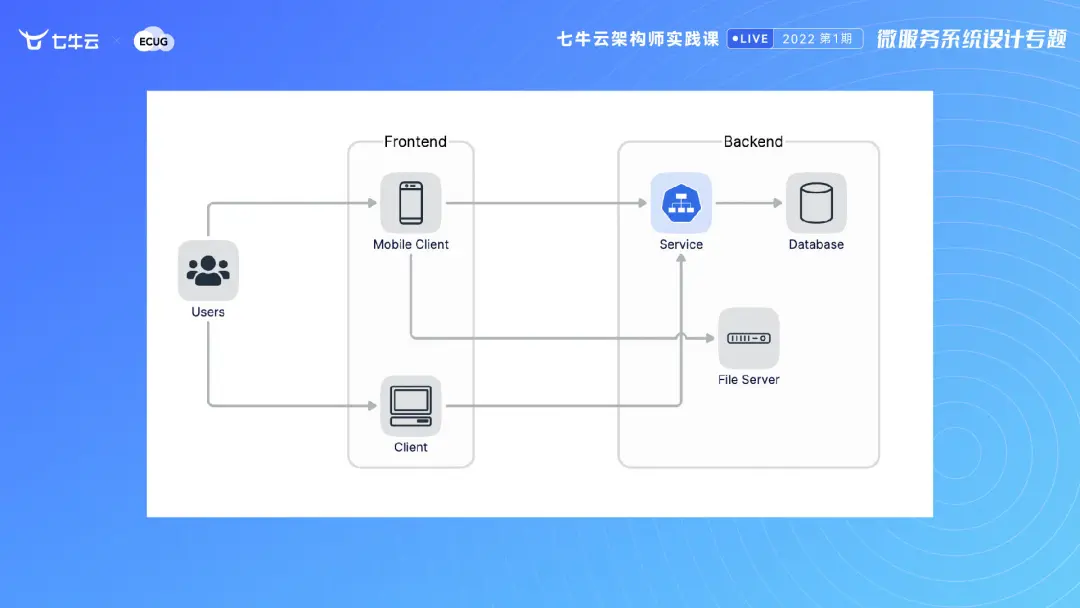This screenshot has width=1080, height=608.
Task: Click the "Users" text label
Action: [x=208, y=312]
